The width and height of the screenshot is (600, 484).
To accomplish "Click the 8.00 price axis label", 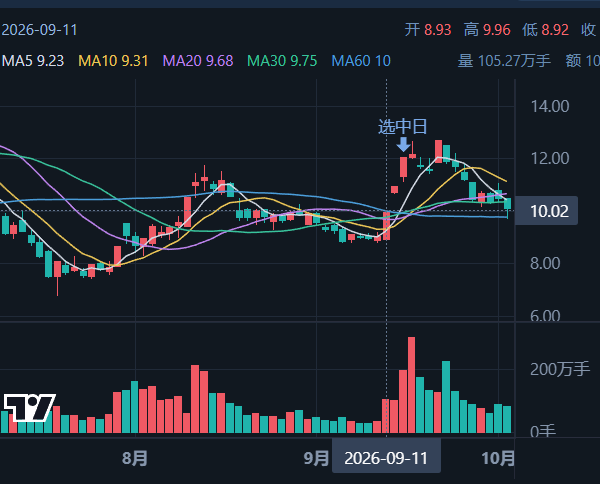I will 545,263.
